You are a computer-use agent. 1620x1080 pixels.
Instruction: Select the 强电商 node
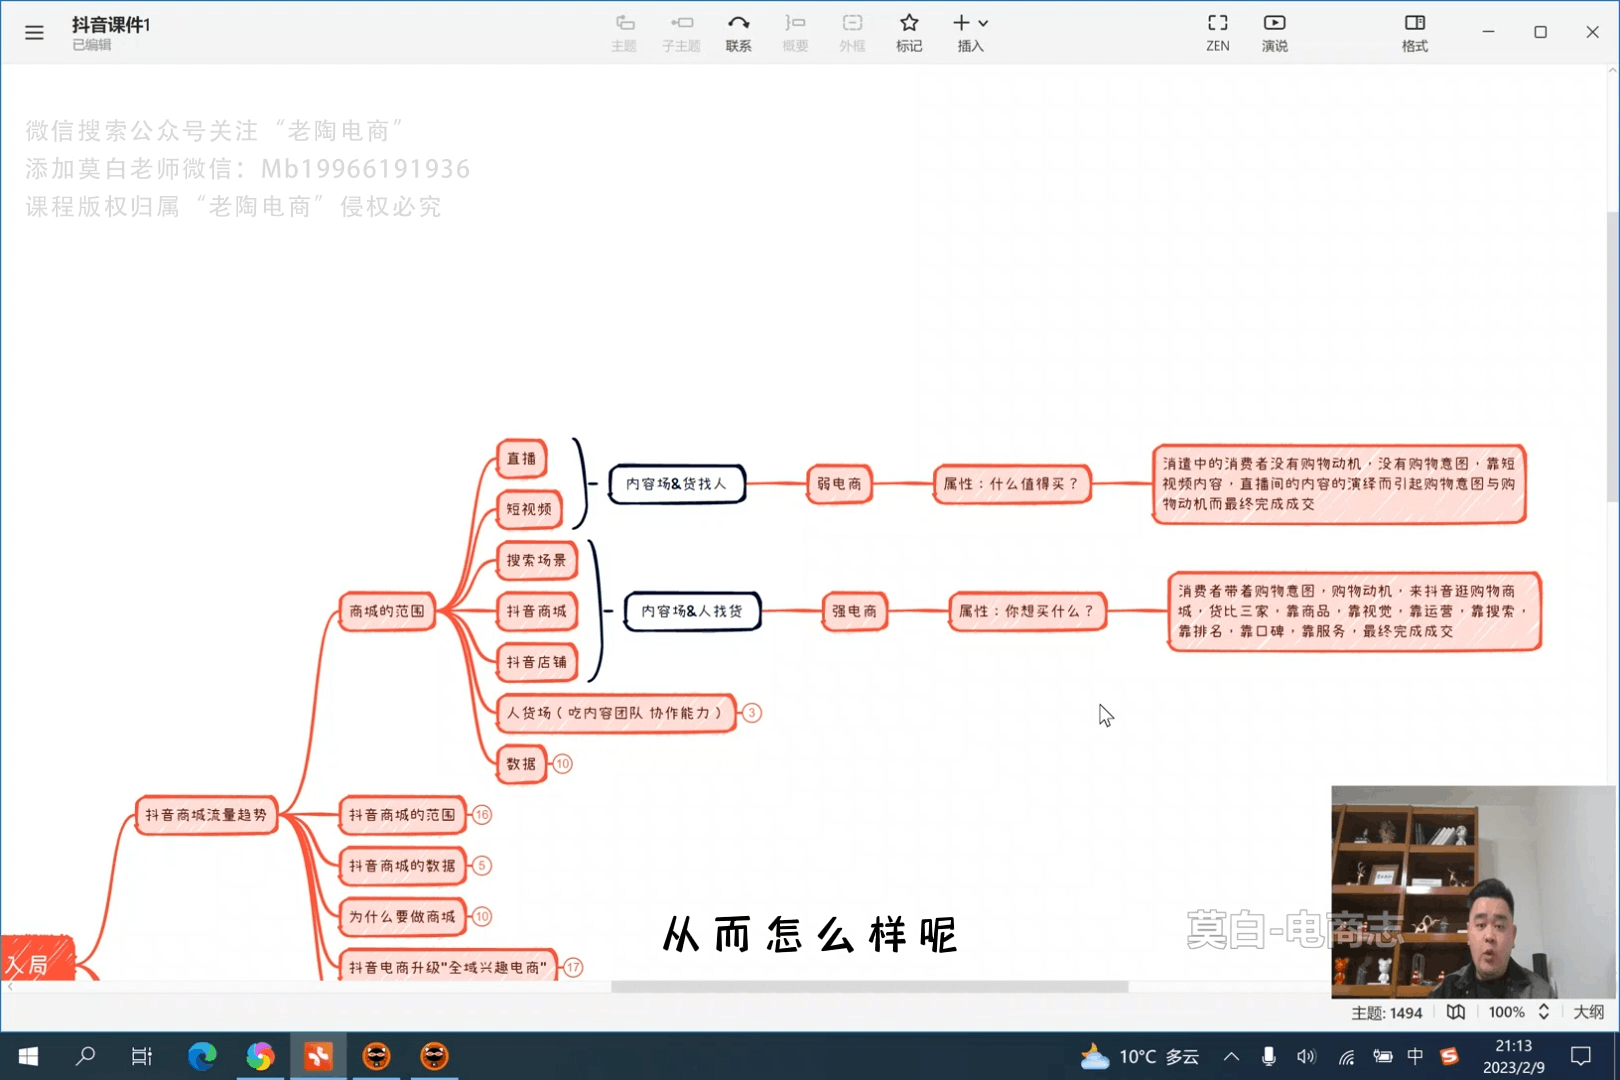[854, 611]
